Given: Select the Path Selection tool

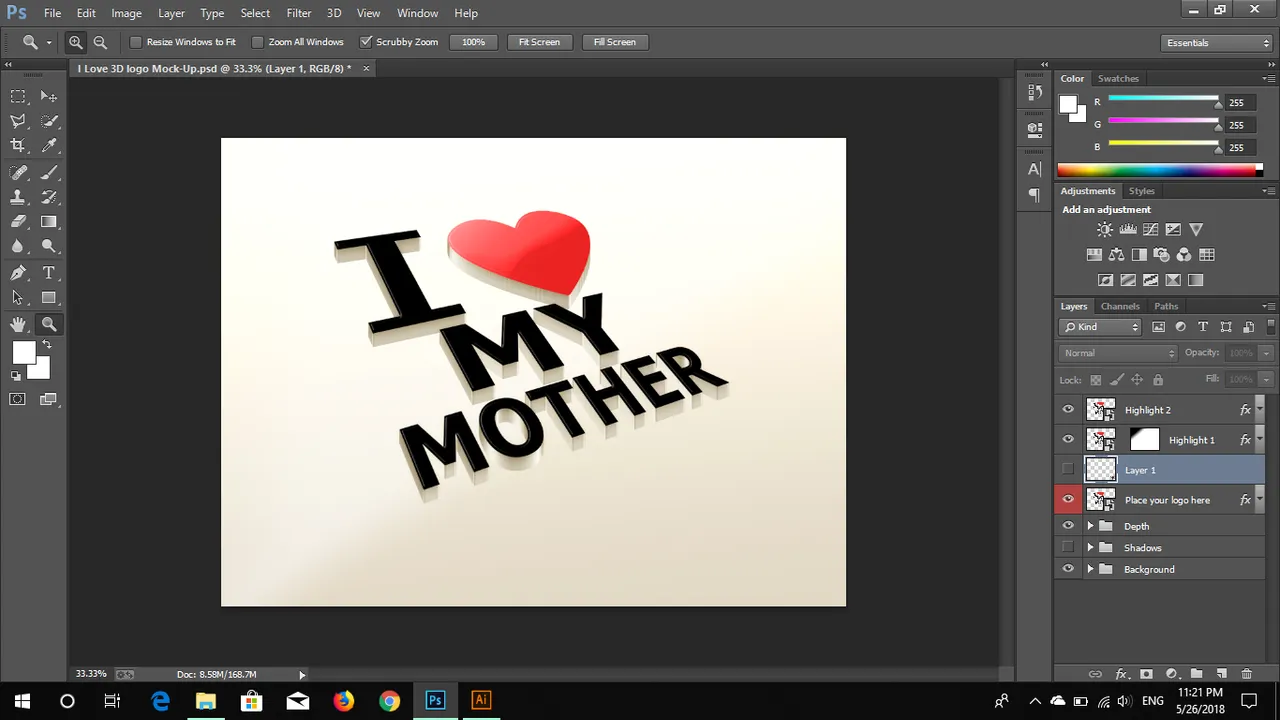Looking at the screenshot, I should [x=18, y=298].
